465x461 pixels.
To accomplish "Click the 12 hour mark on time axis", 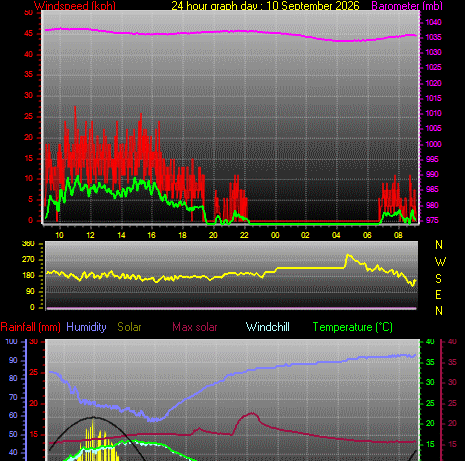I will pyautogui.click(x=90, y=235).
